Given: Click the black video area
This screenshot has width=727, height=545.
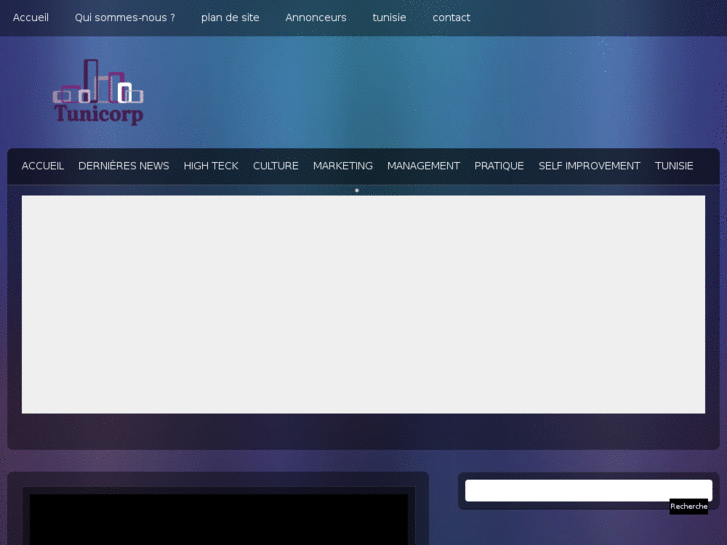Looking at the screenshot, I should coord(219,519).
